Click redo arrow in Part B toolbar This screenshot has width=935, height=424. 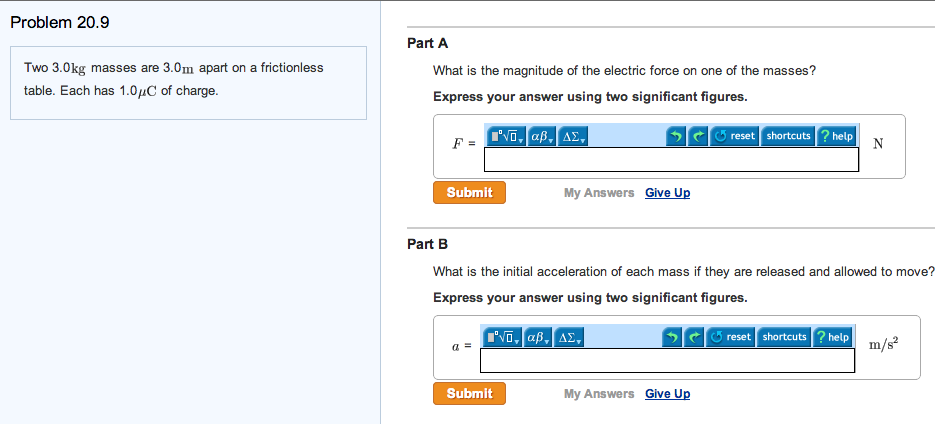coord(696,337)
